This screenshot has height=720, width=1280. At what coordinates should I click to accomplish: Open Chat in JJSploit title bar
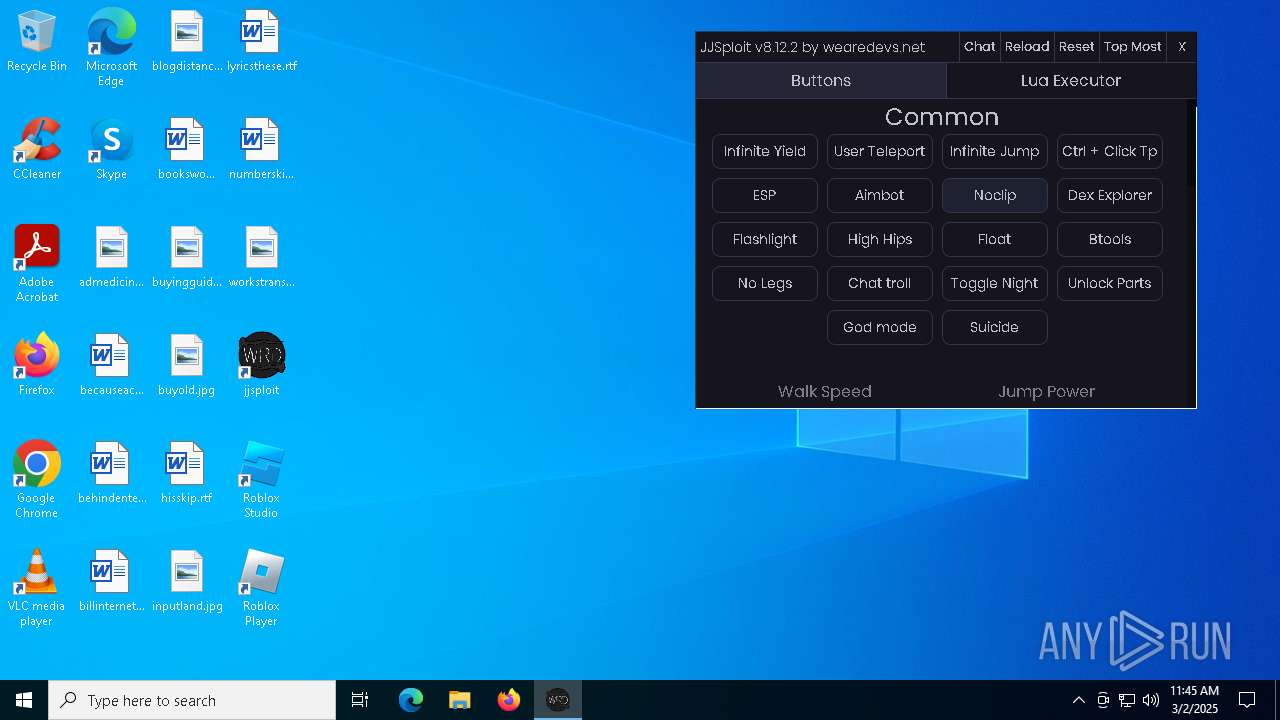979,47
